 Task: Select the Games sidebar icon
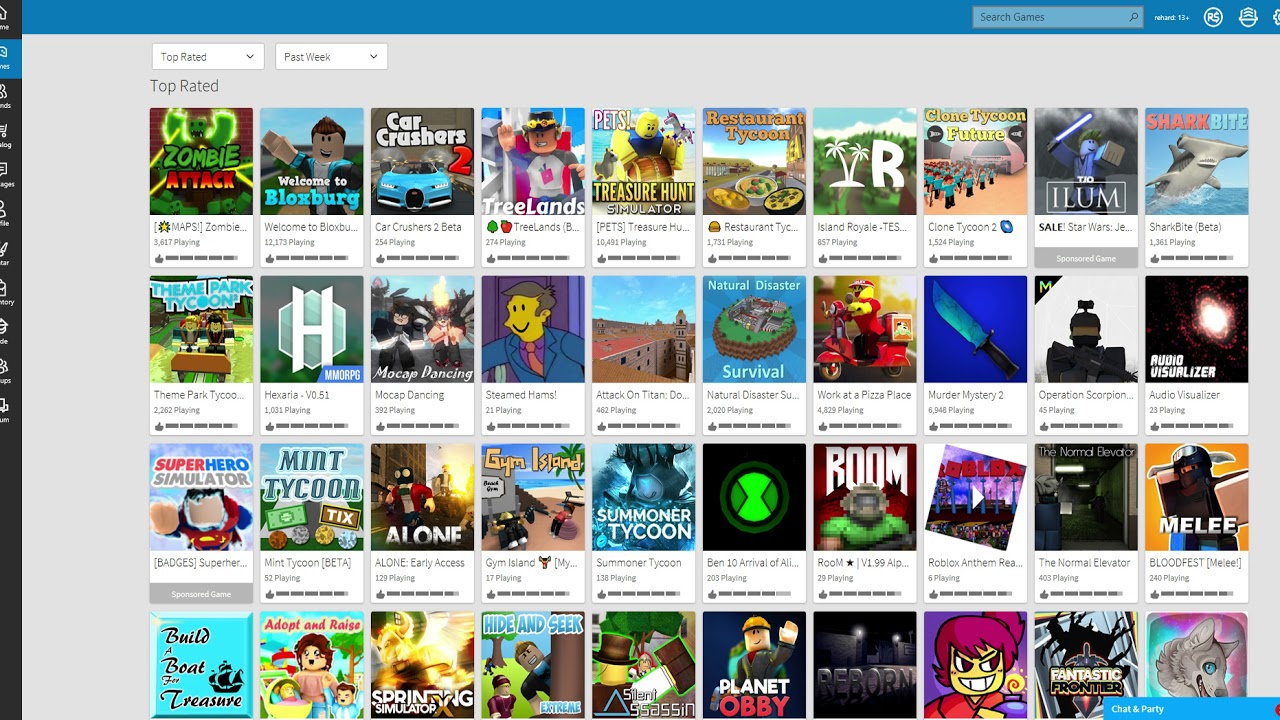coord(4,56)
